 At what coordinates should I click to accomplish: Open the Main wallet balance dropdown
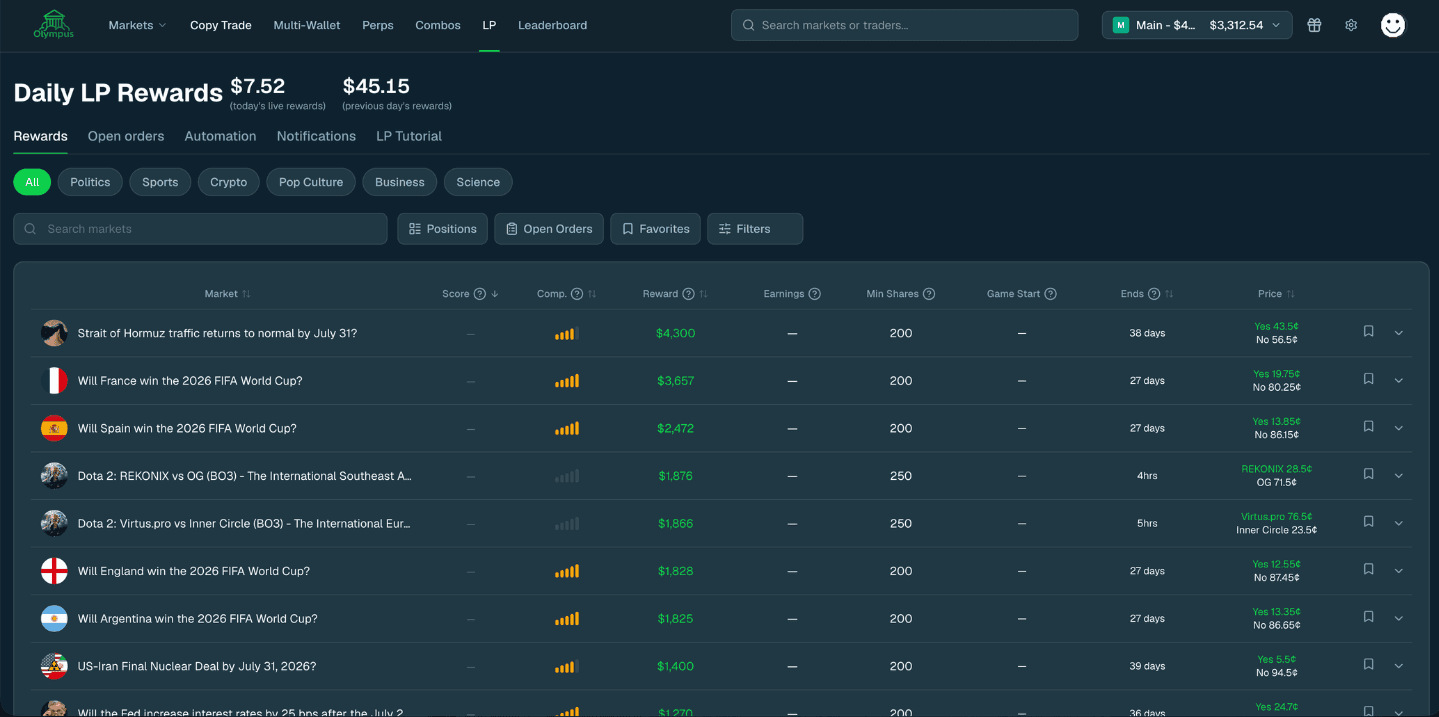point(1197,25)
